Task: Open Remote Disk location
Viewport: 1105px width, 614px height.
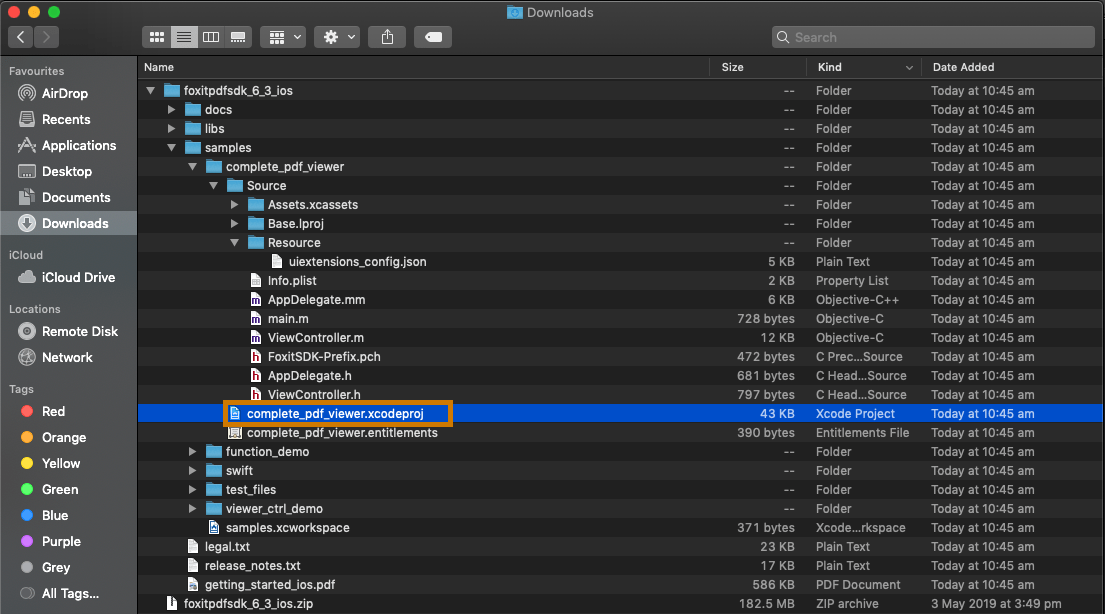Action: click(x=68, y=331)
